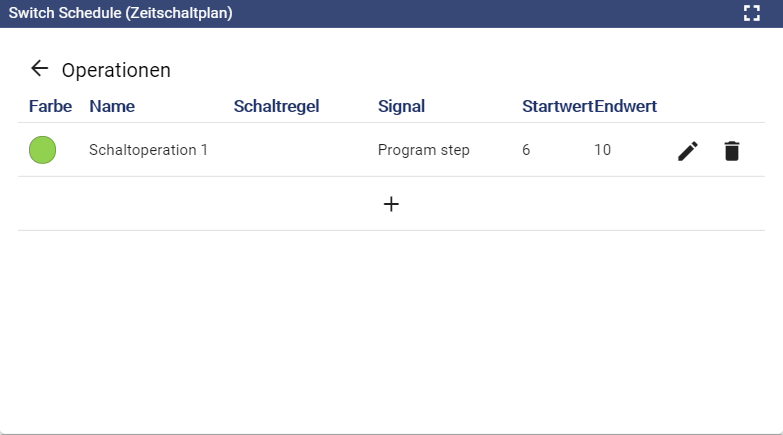
Task: Sort by the Name column header
Action: 112,106
